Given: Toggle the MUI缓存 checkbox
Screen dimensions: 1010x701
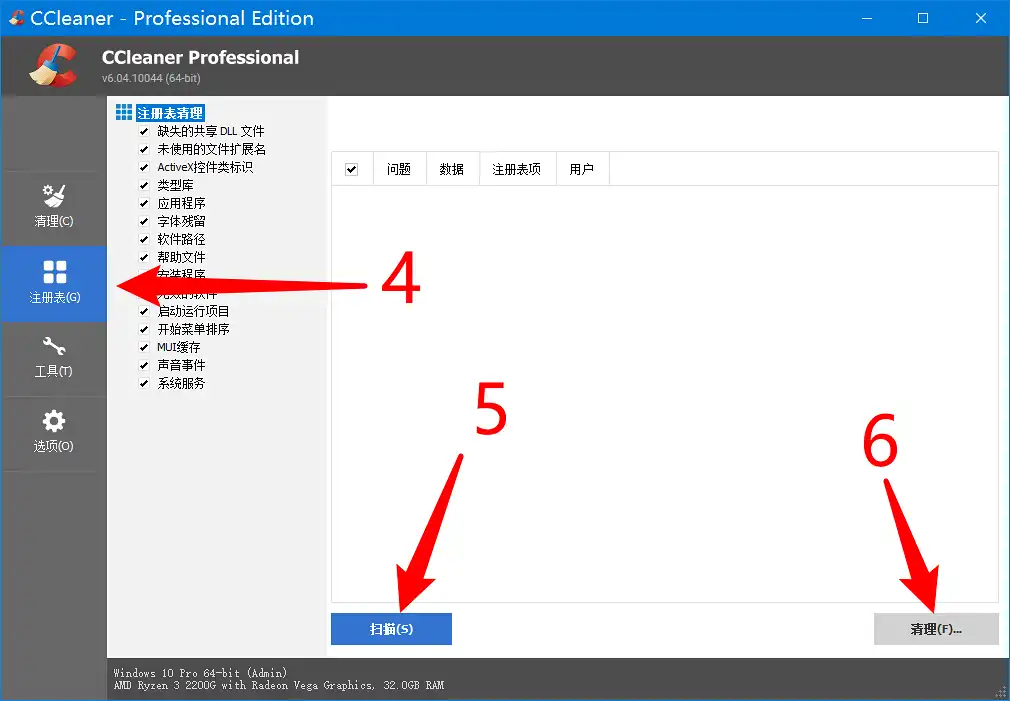Looking at the screenshot, I should [144, 347].
